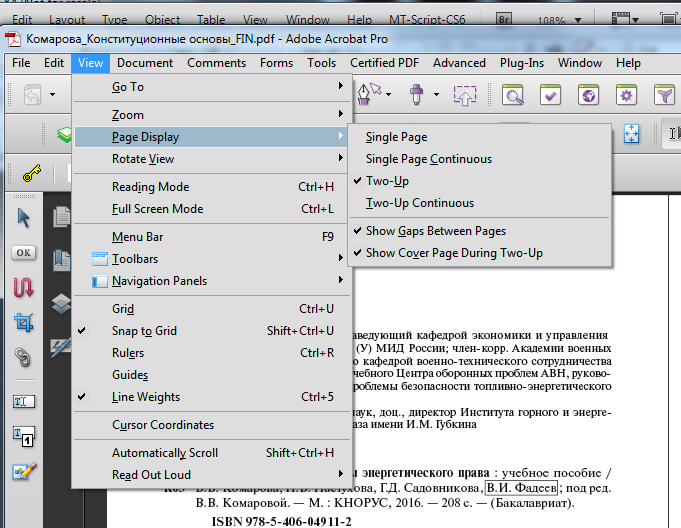681x528 pixels.
Task: Select the Crop tool icon
Action: (23, 323)
